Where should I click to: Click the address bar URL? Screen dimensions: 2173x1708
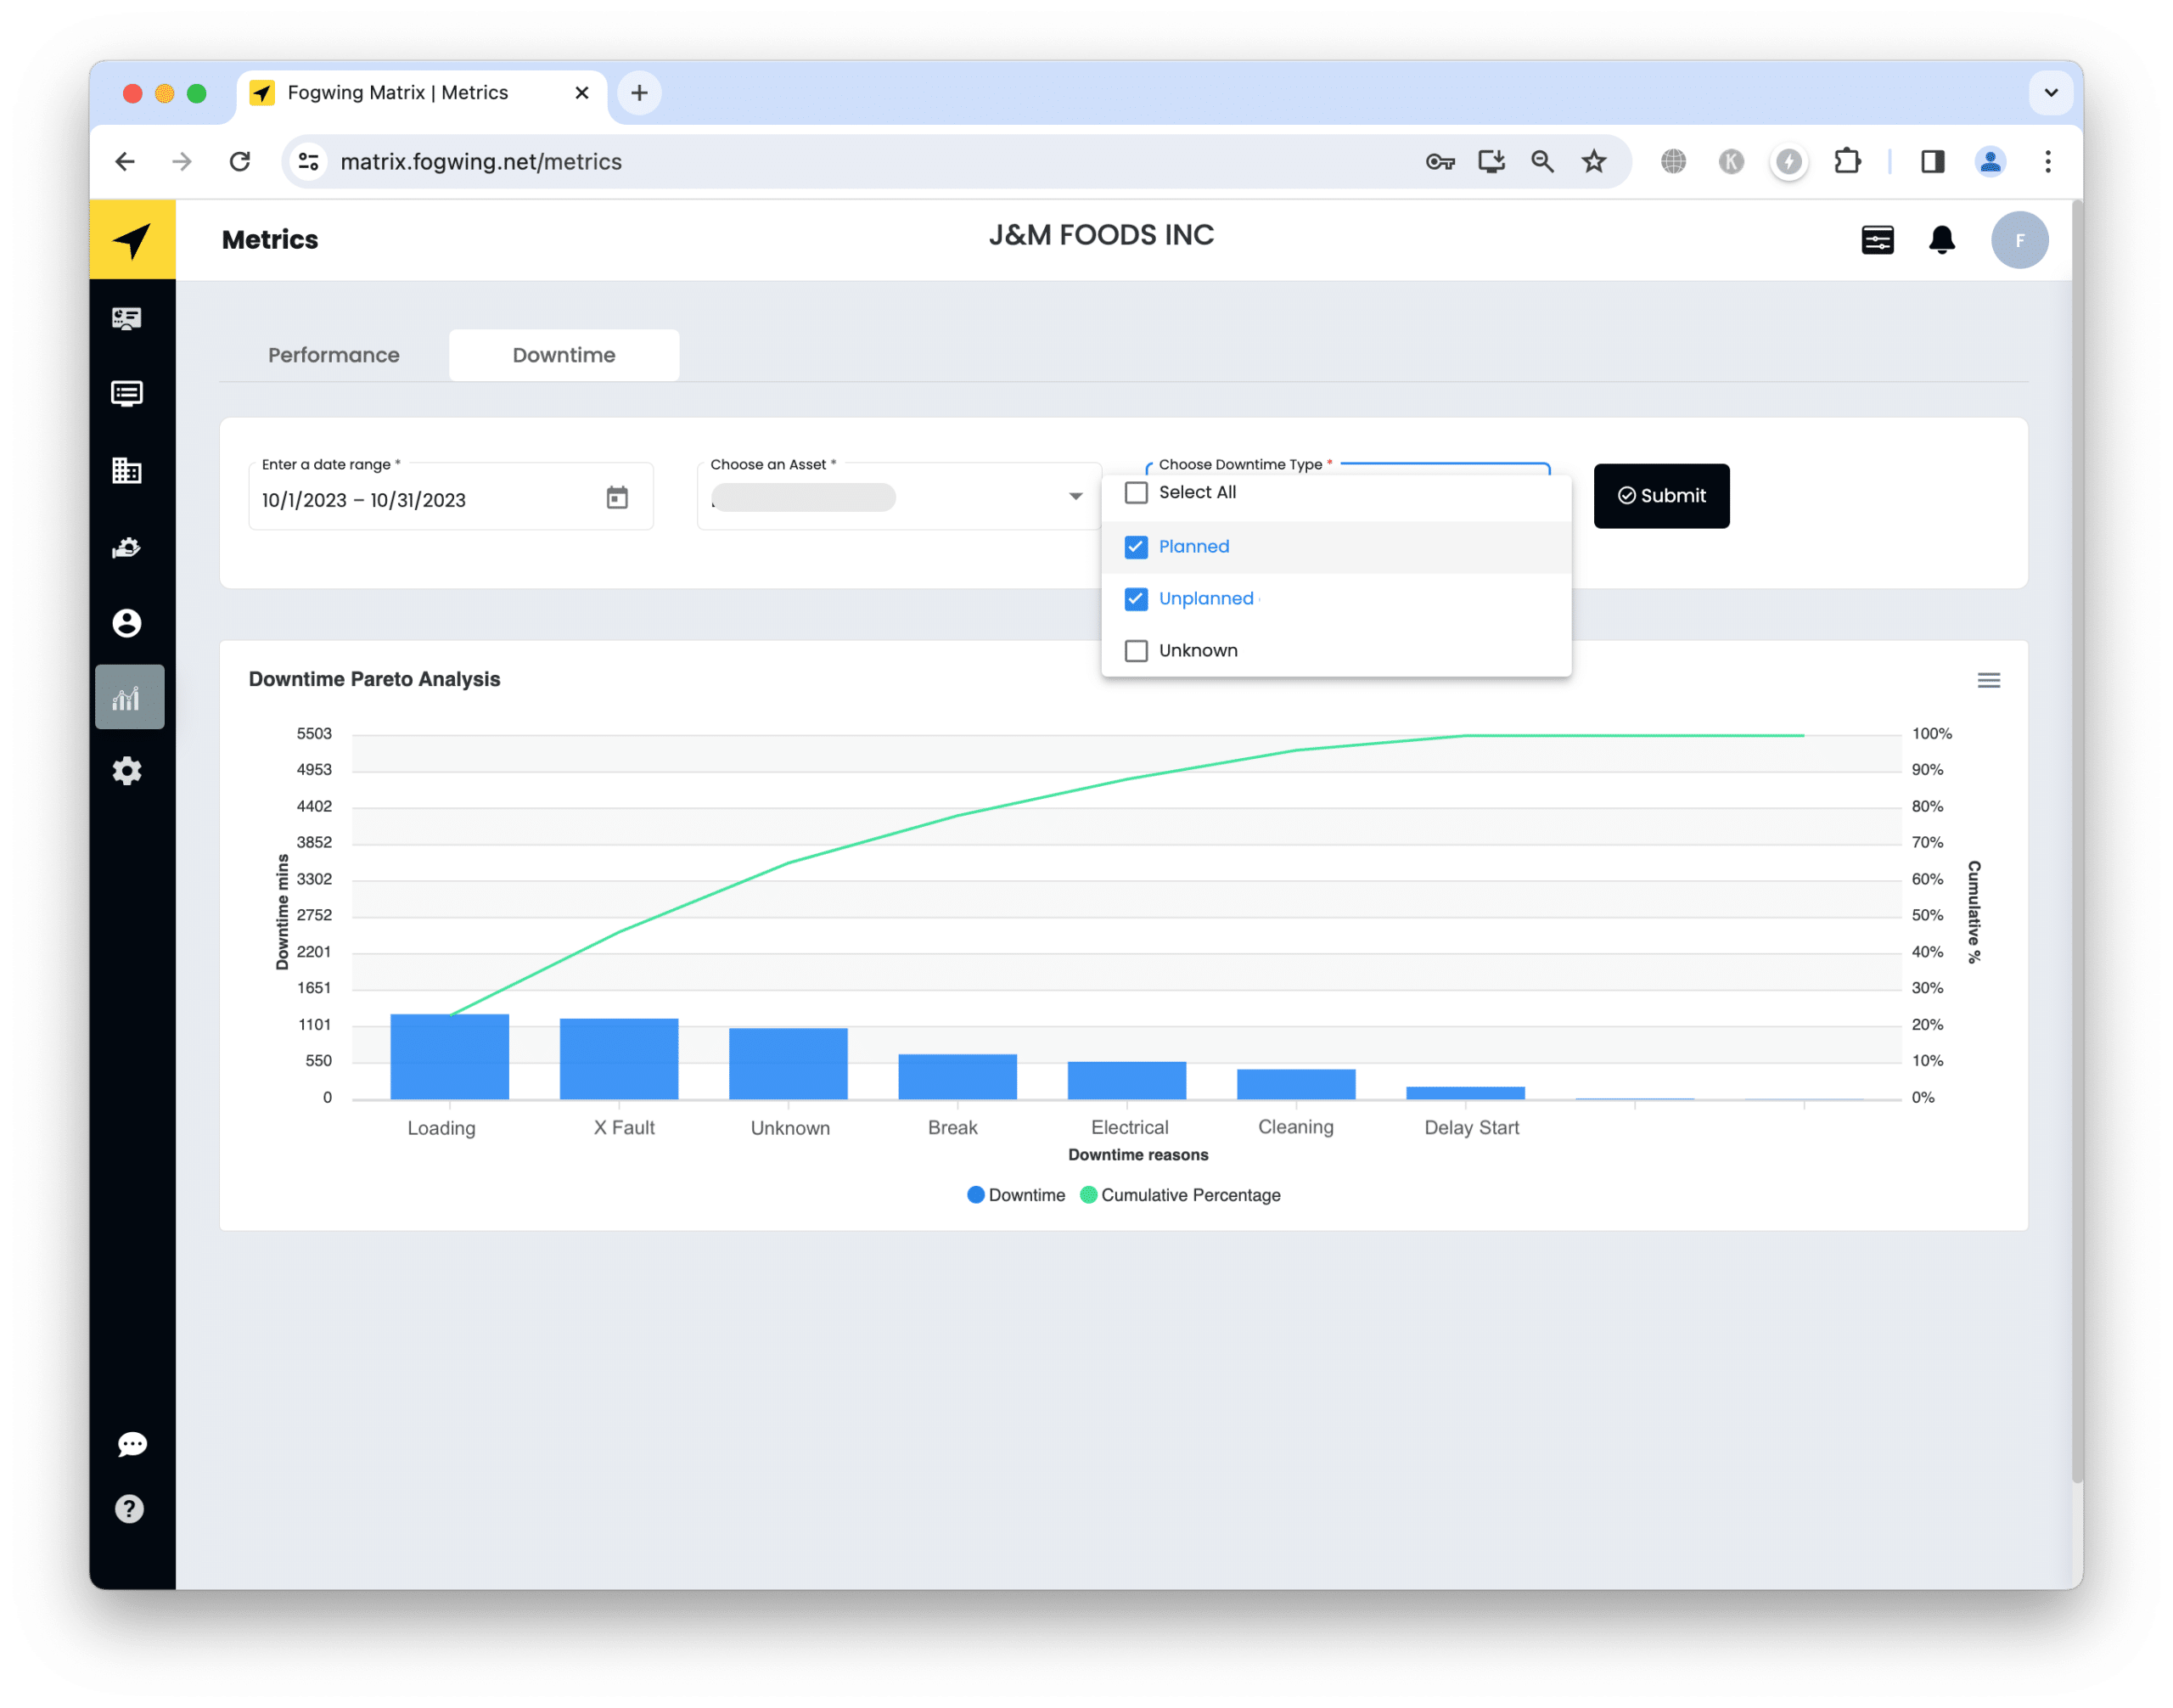(x=481, y=162)
